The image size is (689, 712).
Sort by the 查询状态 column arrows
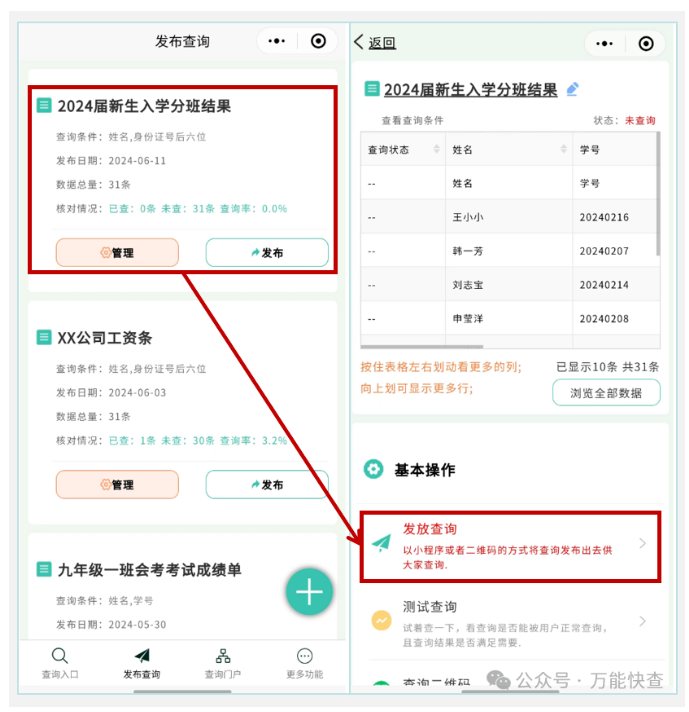(x=436, y=149)
